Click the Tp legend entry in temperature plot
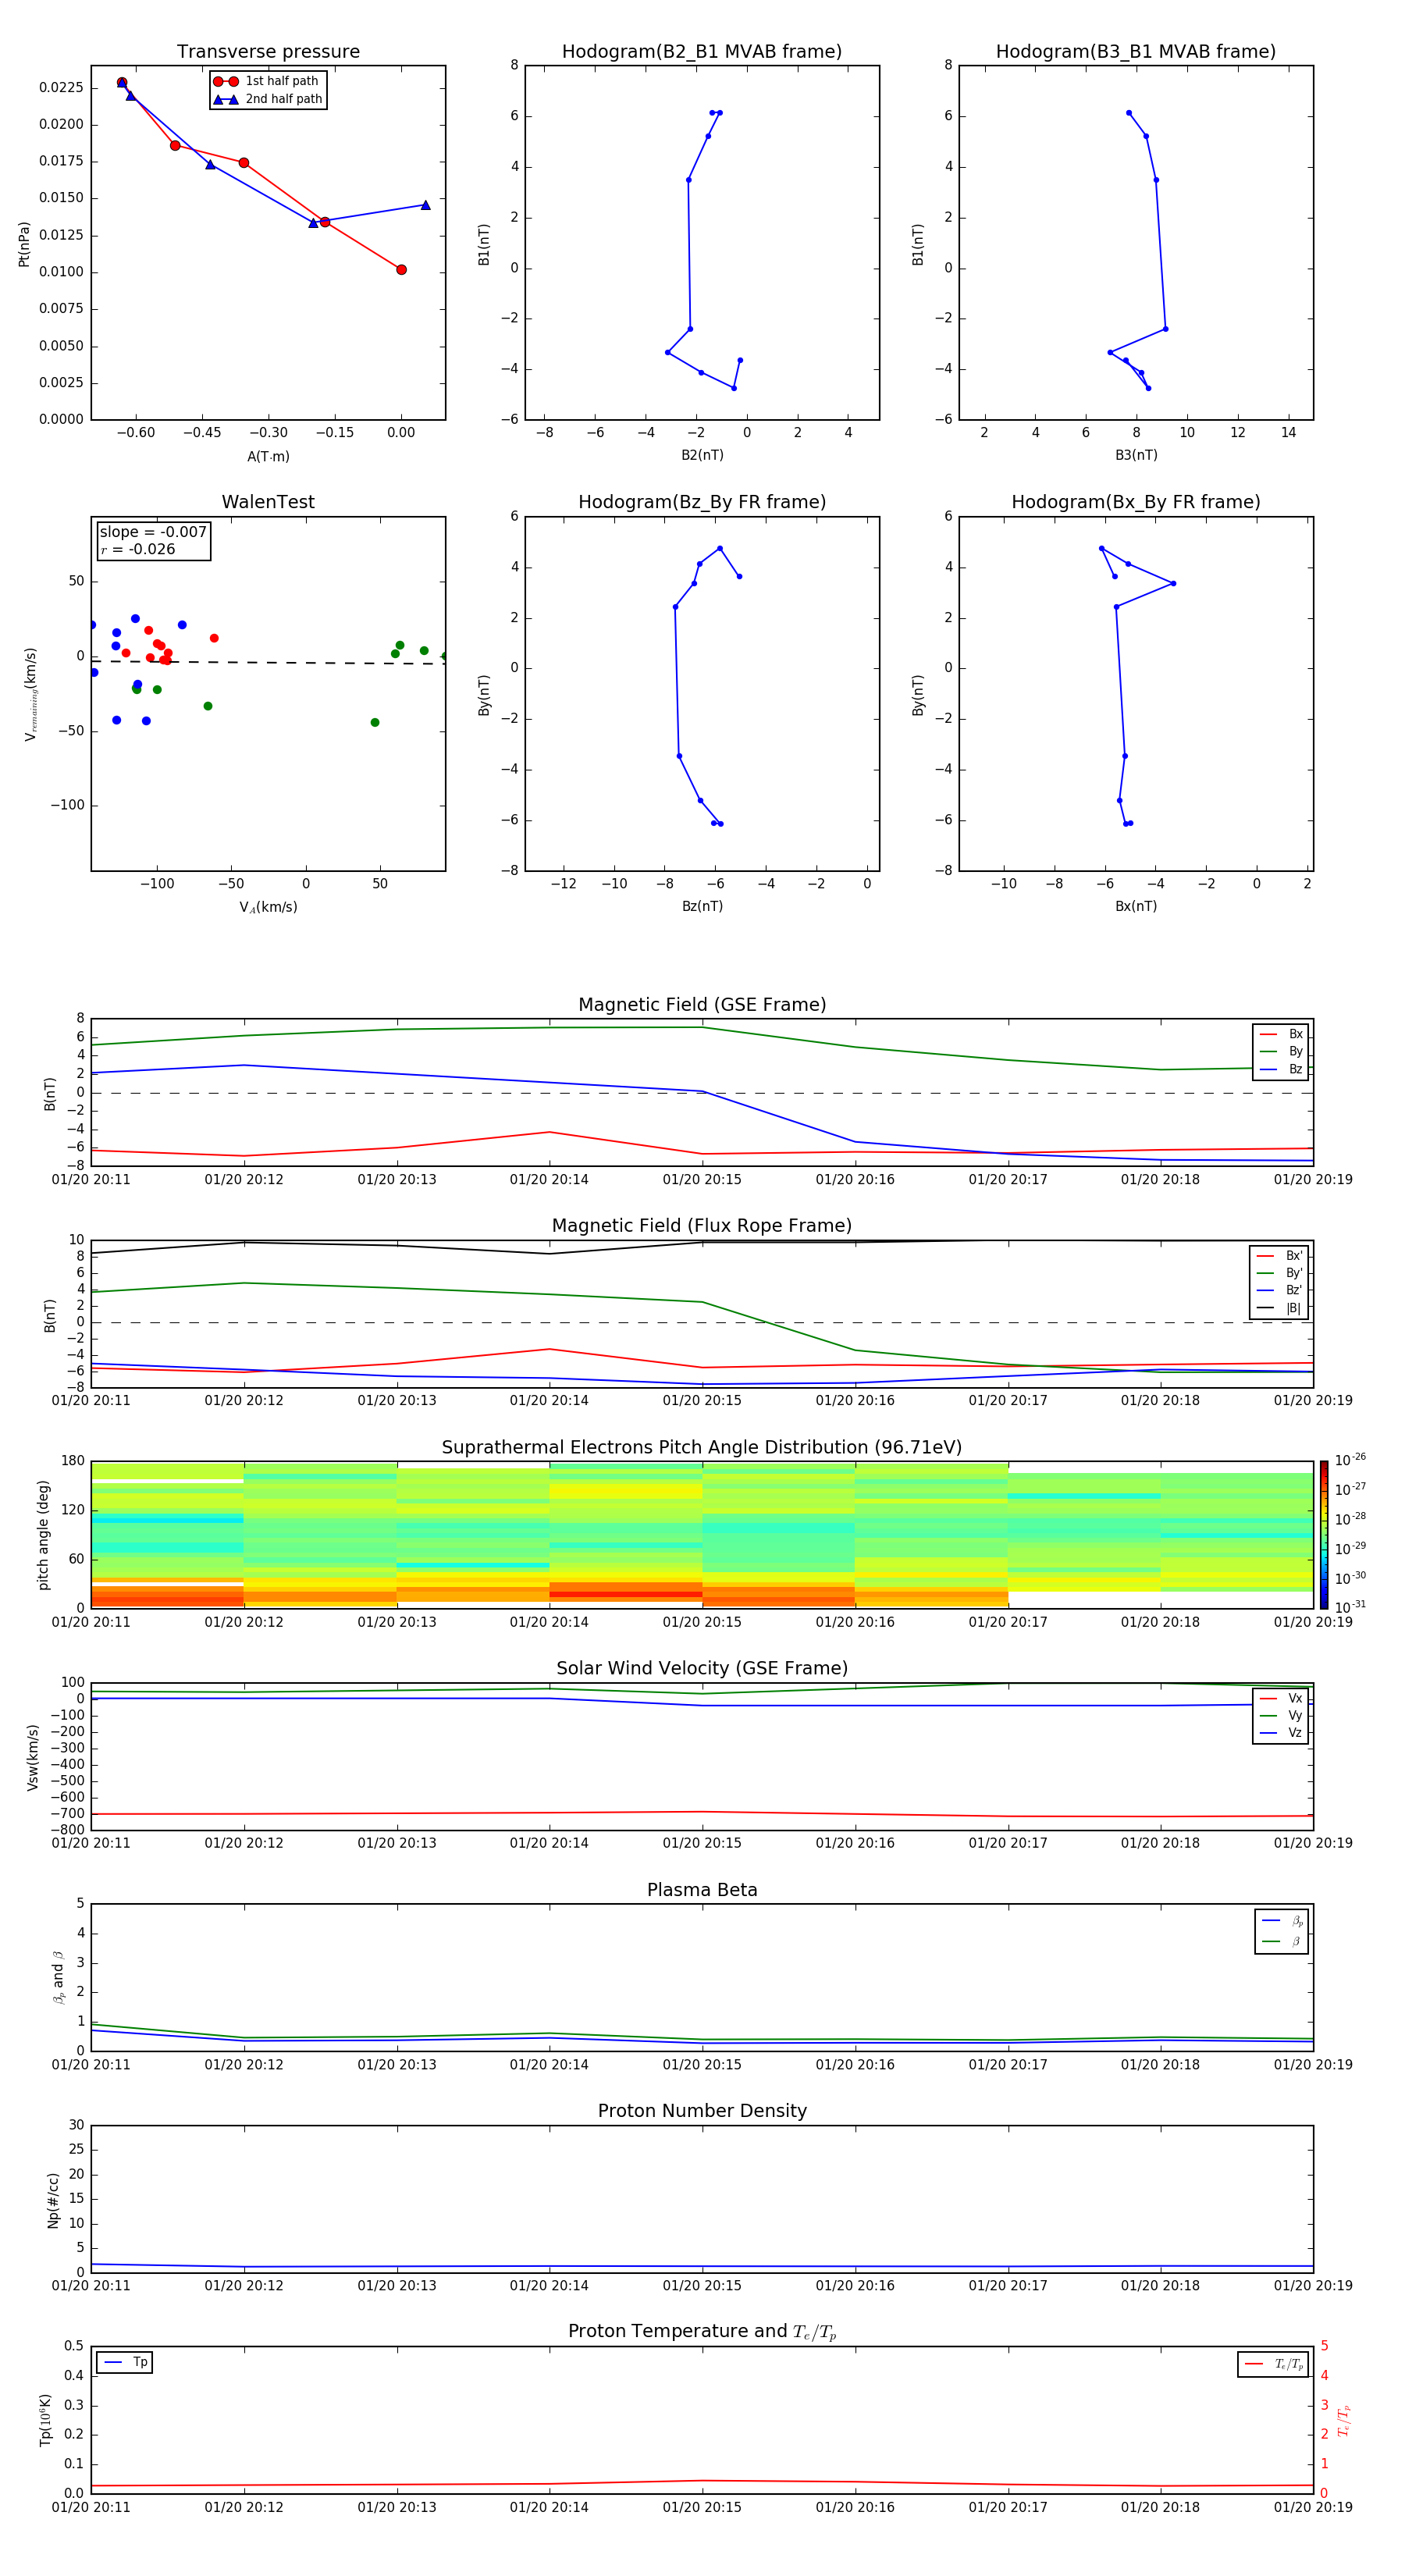 click(x=125, y=2362)
